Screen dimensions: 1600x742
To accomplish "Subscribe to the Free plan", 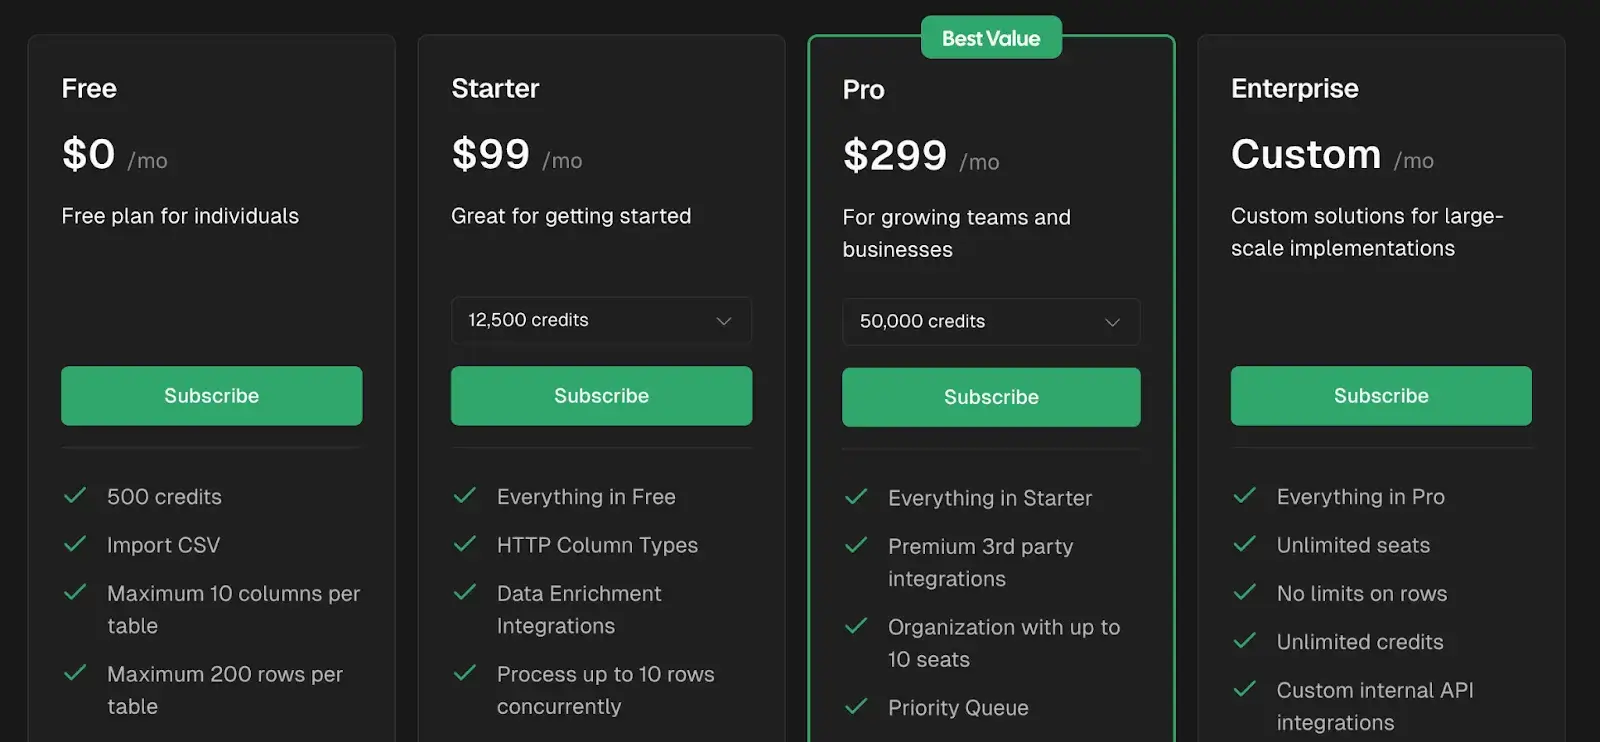I will click(211, 396).
